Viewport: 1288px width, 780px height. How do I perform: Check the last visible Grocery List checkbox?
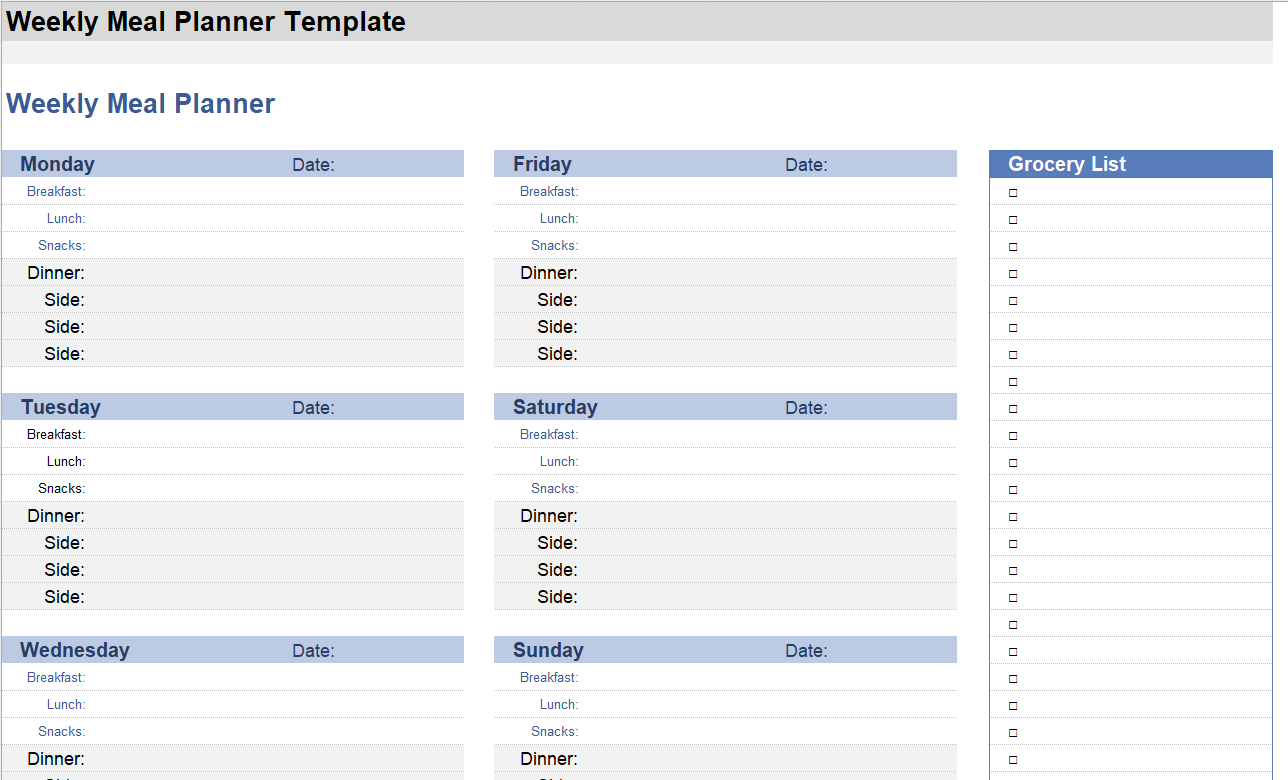pyautogui.click(x=1013, y=759)
